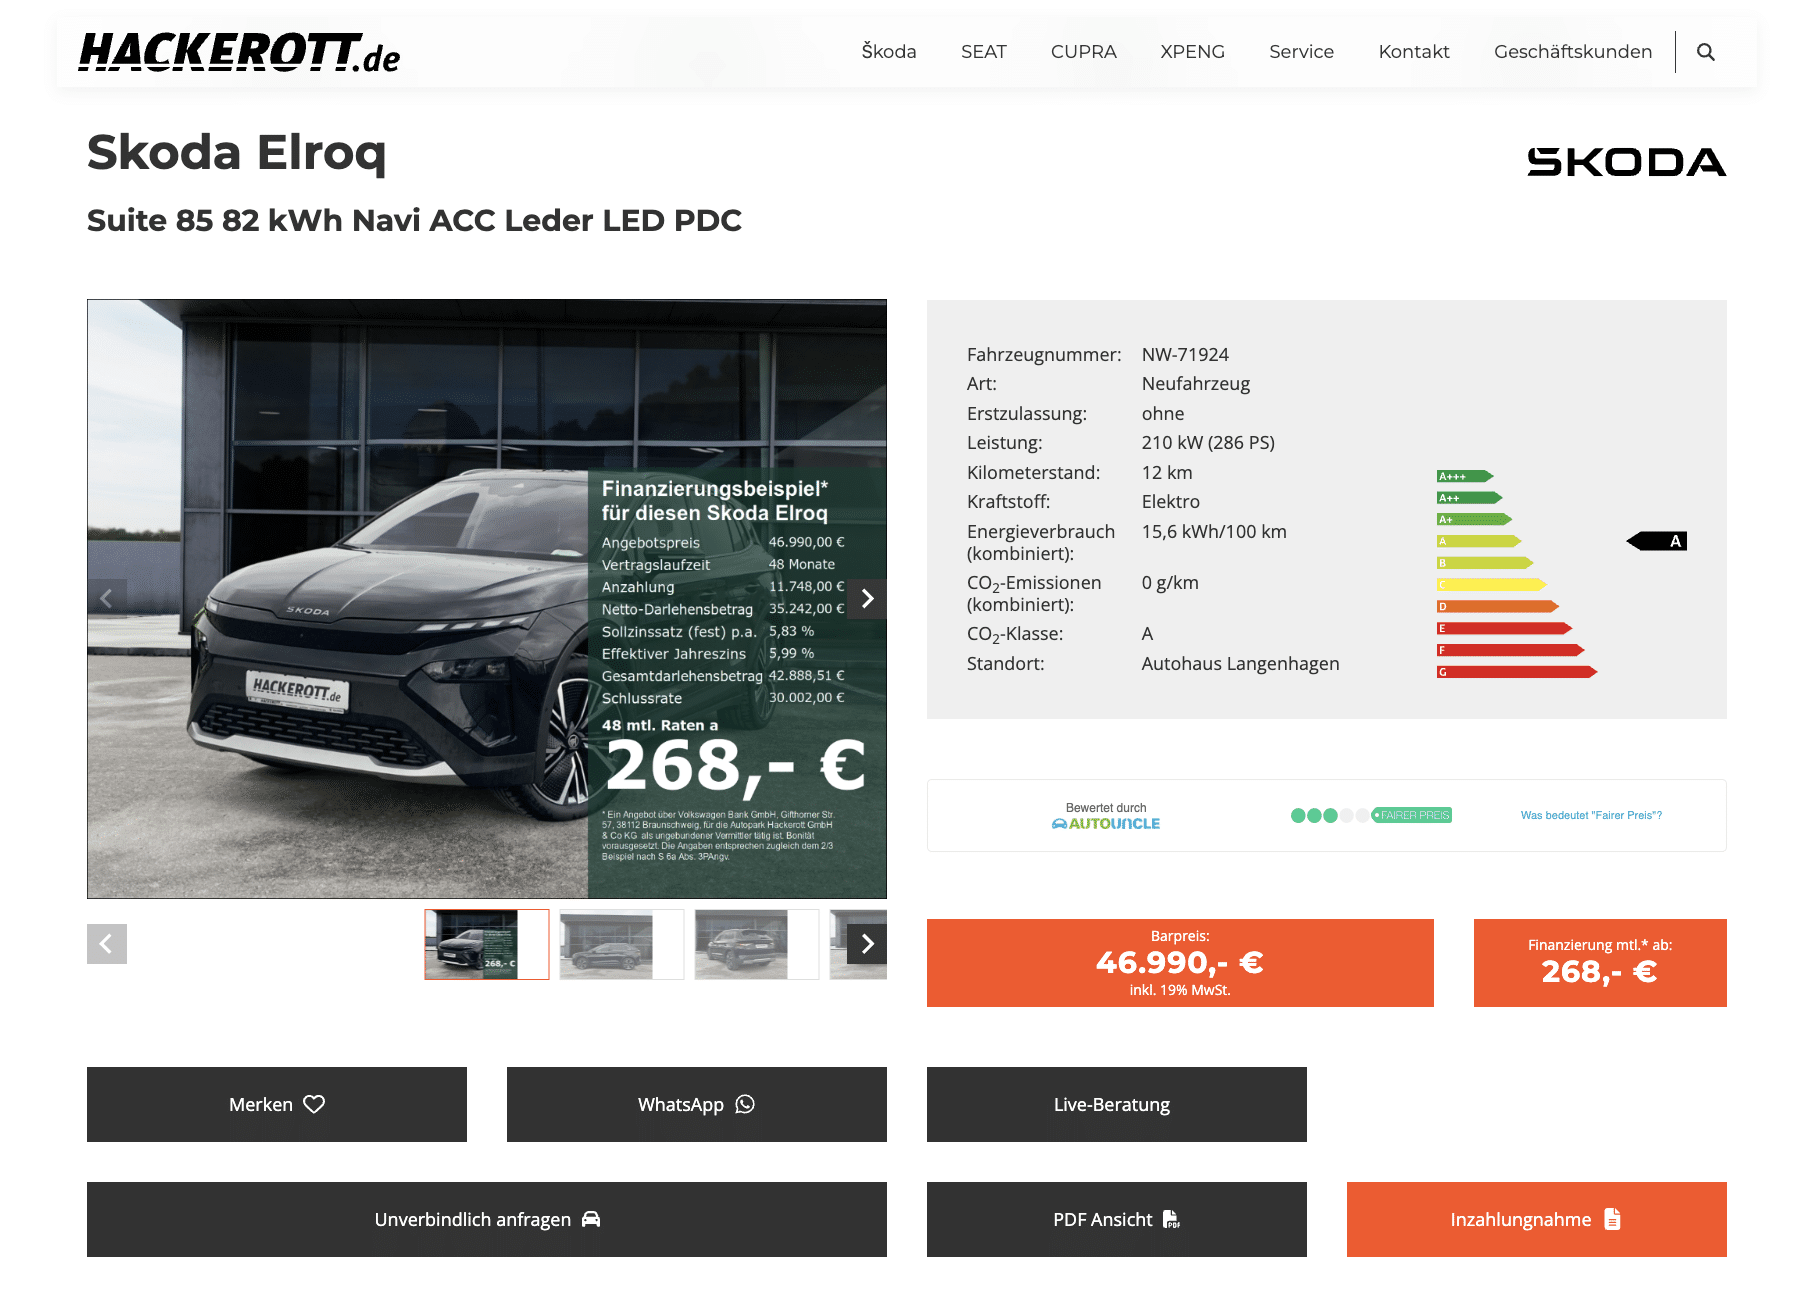Select the first thumbnail with financing overlay
1796x1312 pixels.
(x=487, y=944)
